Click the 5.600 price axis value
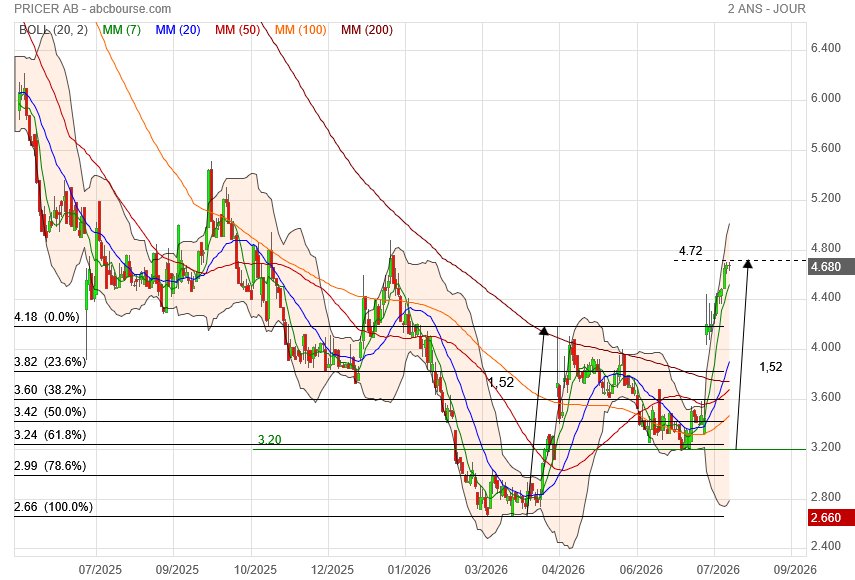 pyautogui.click(x=826, y=148)
